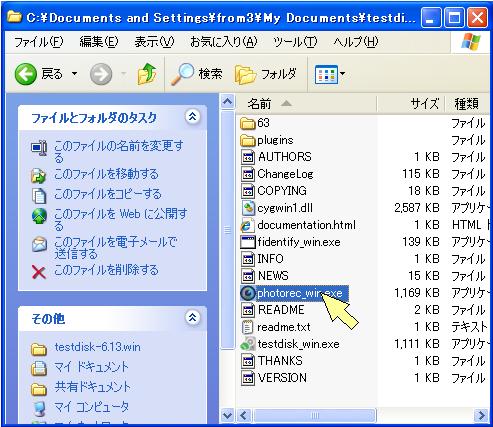Open the ファイル(F) menu
Screen dimensions: 493x427
click(38, 42)
